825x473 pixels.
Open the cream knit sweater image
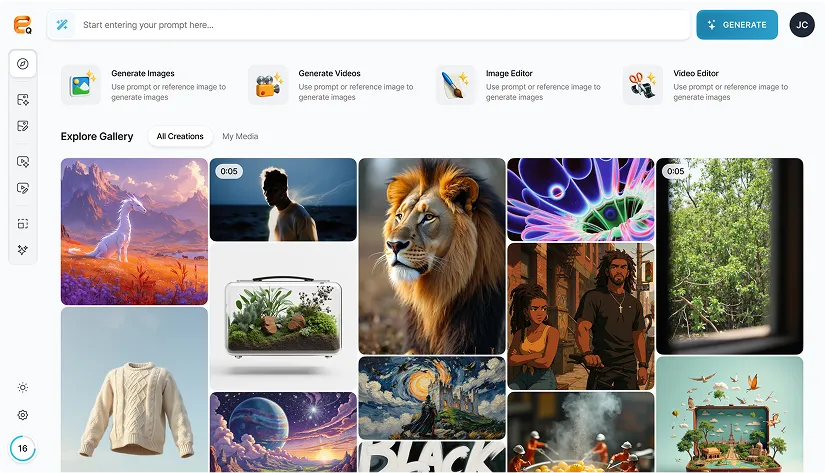(134, 390)
